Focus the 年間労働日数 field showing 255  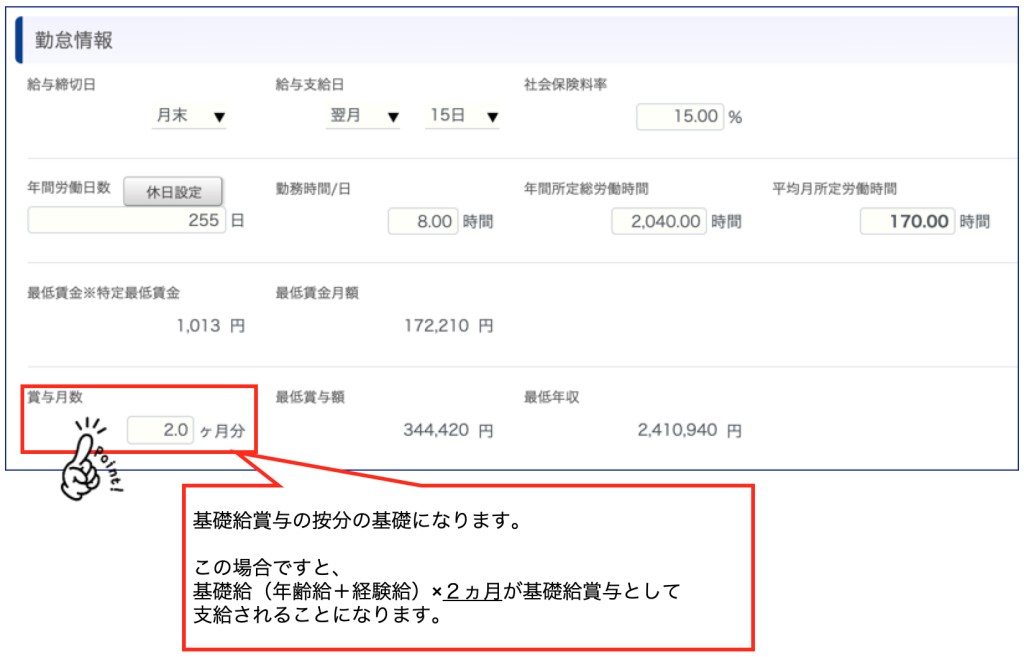pos(126,221)
